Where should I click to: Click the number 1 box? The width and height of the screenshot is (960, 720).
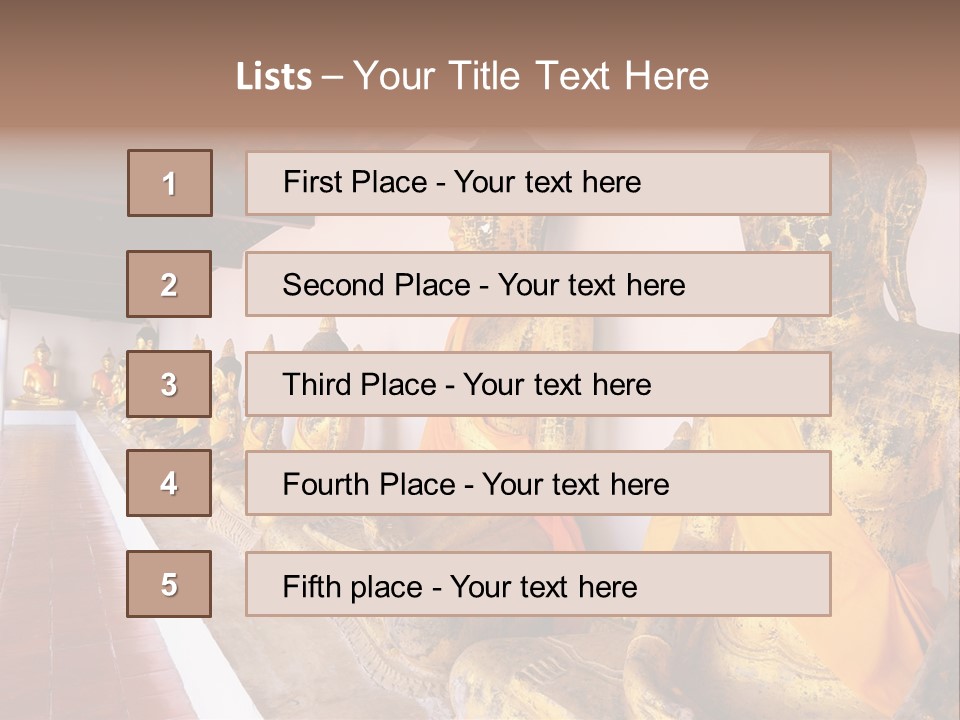(x=170, y=183)
